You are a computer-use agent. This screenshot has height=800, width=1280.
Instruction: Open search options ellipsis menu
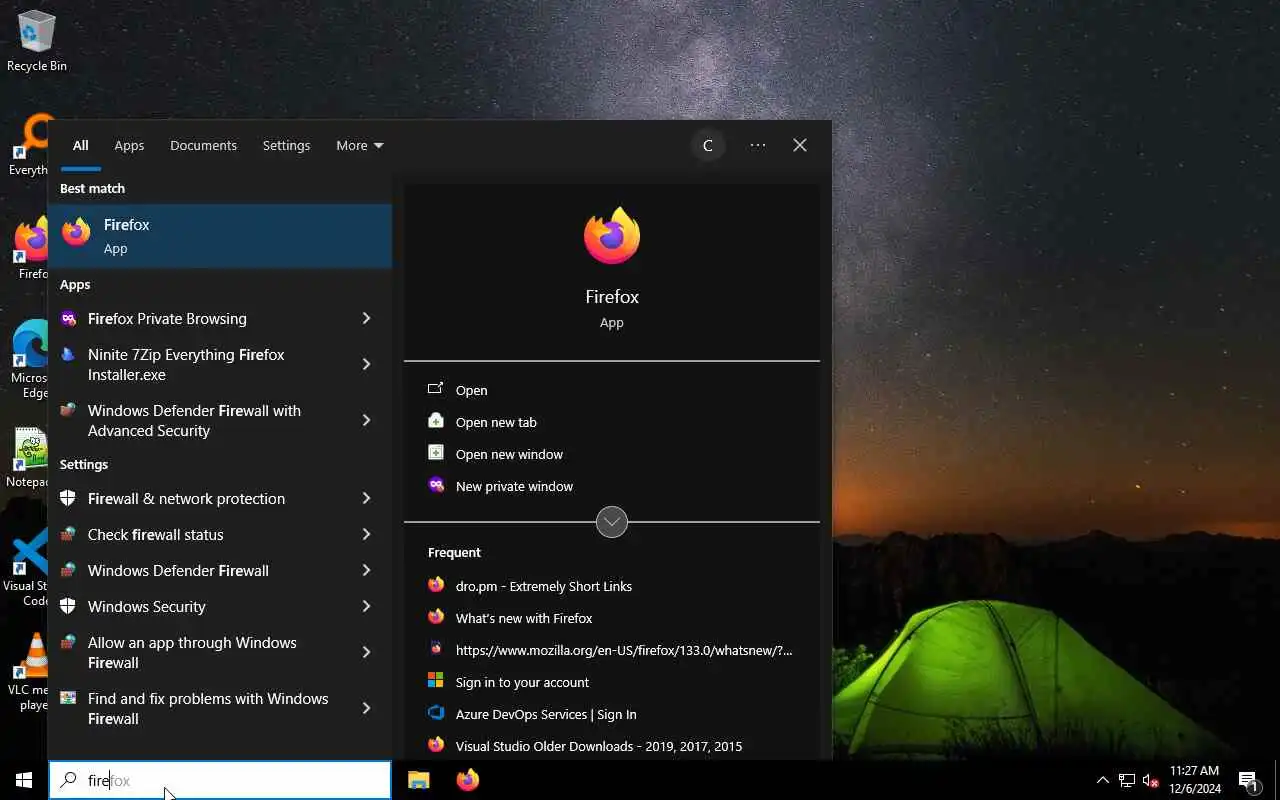pos(758,145)
